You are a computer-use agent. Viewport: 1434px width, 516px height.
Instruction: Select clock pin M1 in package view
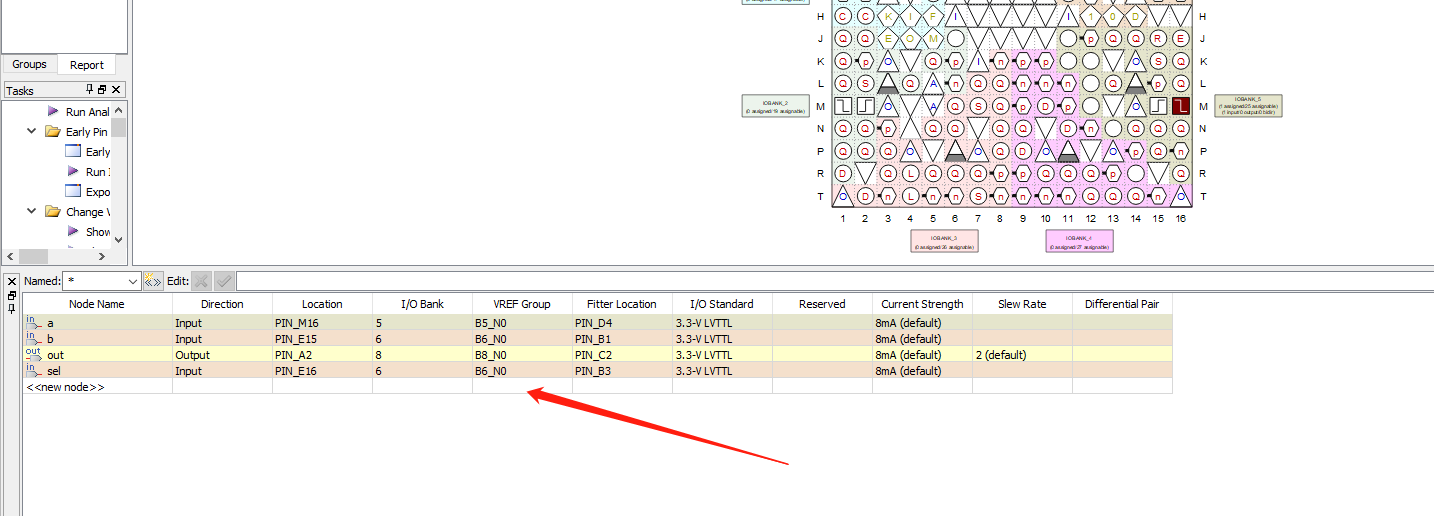843,106
